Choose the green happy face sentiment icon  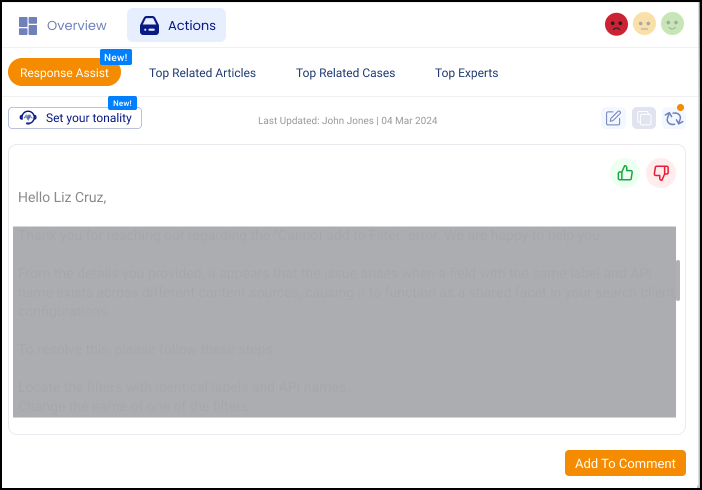click(x=673, y=25)
